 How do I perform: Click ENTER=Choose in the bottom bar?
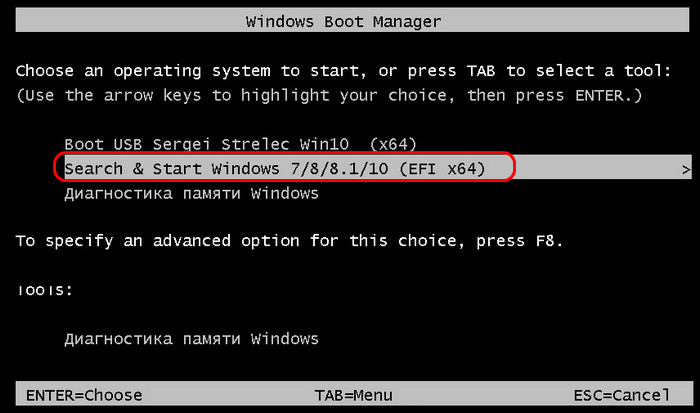pos(84,395)
